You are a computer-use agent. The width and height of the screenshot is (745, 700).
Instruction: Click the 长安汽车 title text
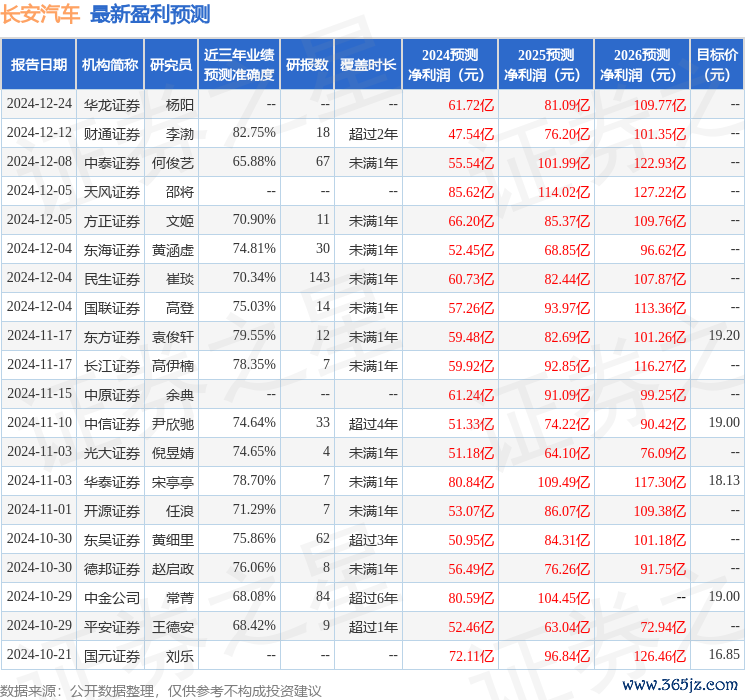(x=40, y=14)
